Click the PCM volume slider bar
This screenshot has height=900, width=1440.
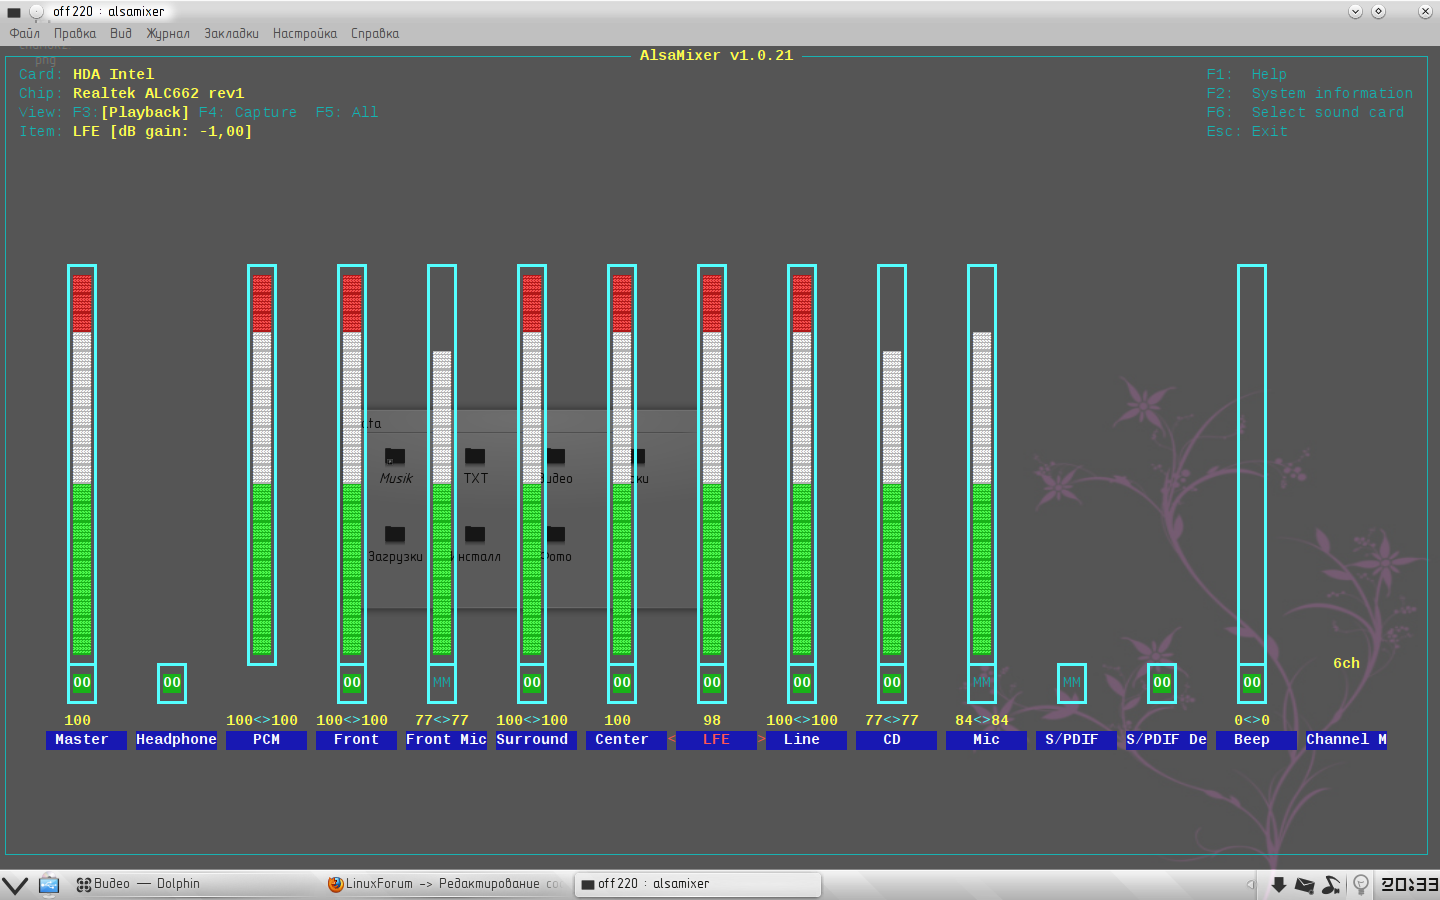[x=262, y=465]
